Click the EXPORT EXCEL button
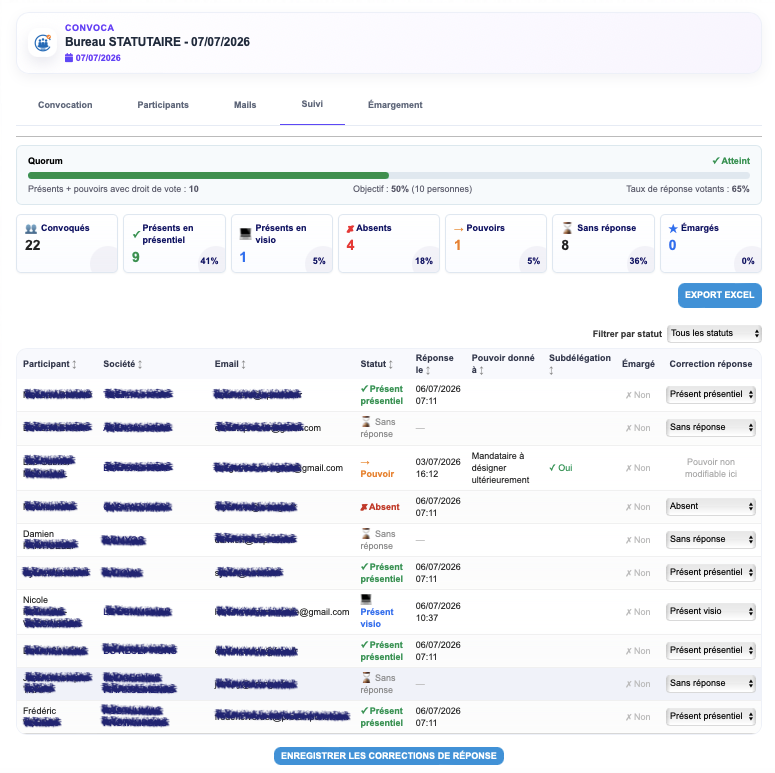This screenshot has height=773, width=775. 719,295
